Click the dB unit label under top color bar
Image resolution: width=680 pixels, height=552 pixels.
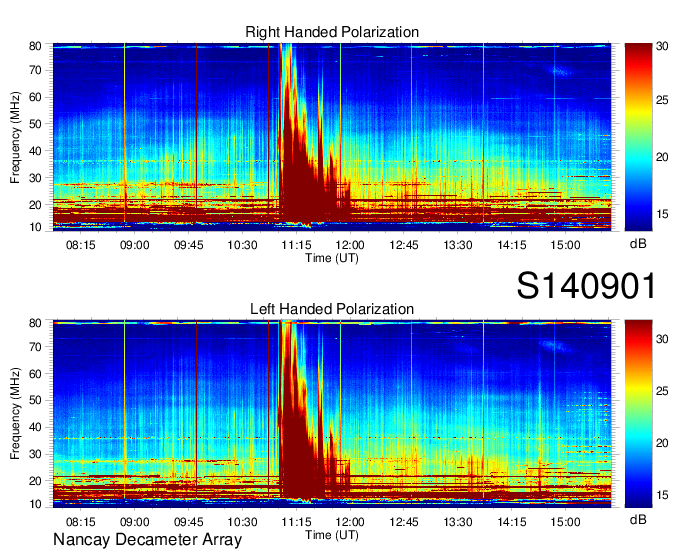(x=638, y=244)
